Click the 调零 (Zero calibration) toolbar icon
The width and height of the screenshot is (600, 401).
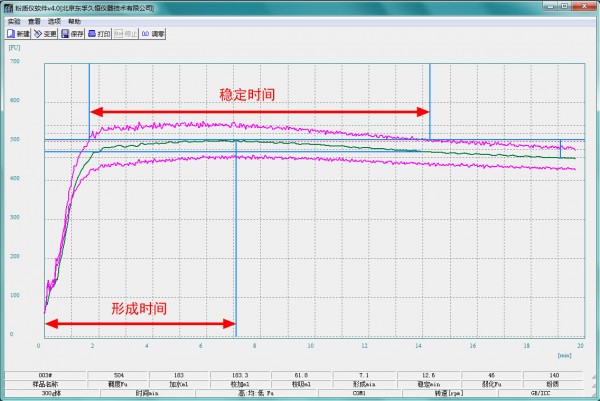tap(153, 33)
